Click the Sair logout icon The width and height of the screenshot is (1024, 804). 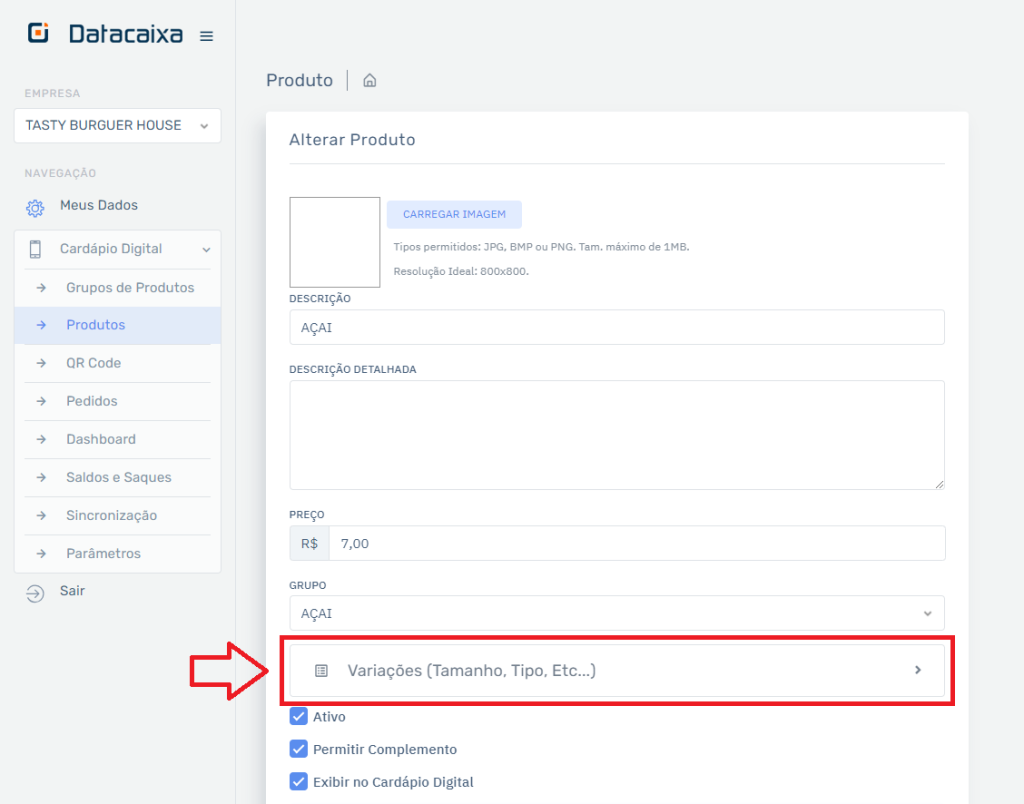click(35, 593)
